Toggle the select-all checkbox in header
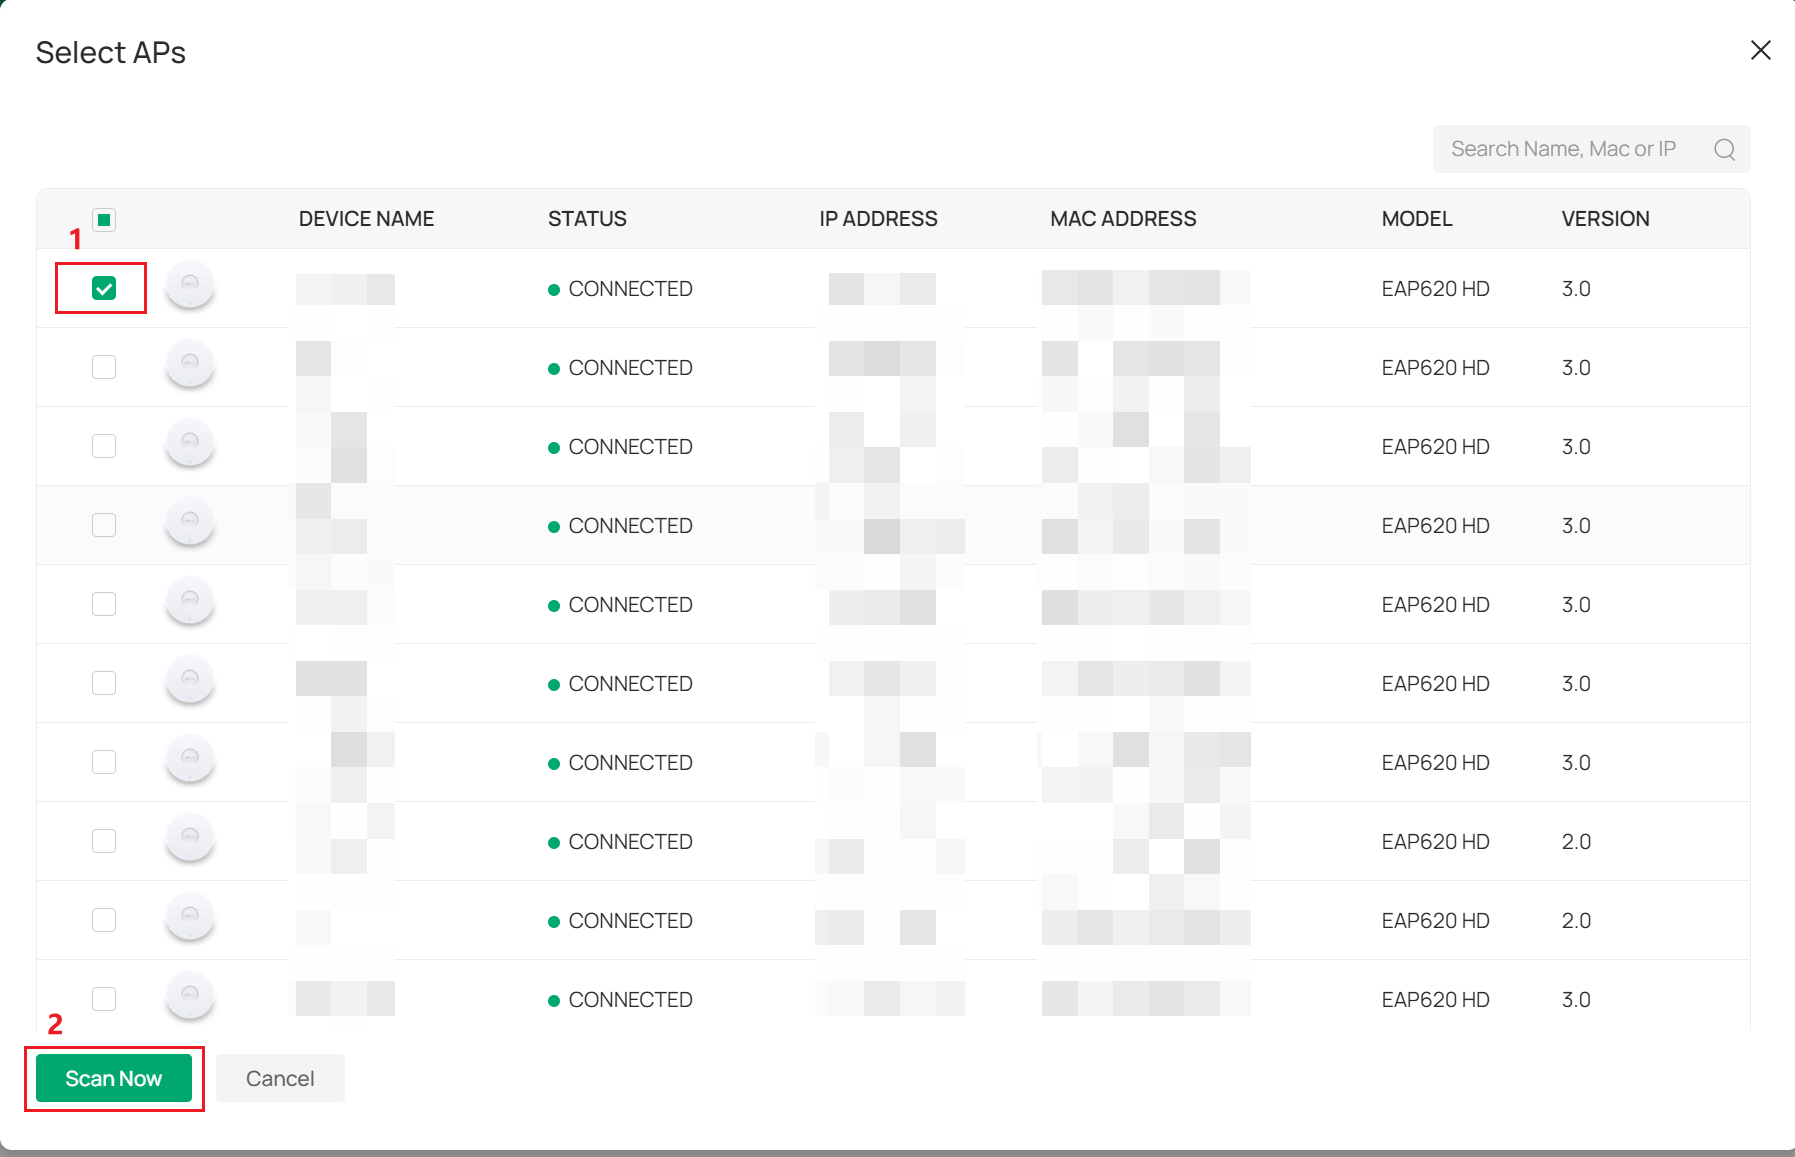The width and height of the screenshot is (1795, 1157). [x=104, y=220]
